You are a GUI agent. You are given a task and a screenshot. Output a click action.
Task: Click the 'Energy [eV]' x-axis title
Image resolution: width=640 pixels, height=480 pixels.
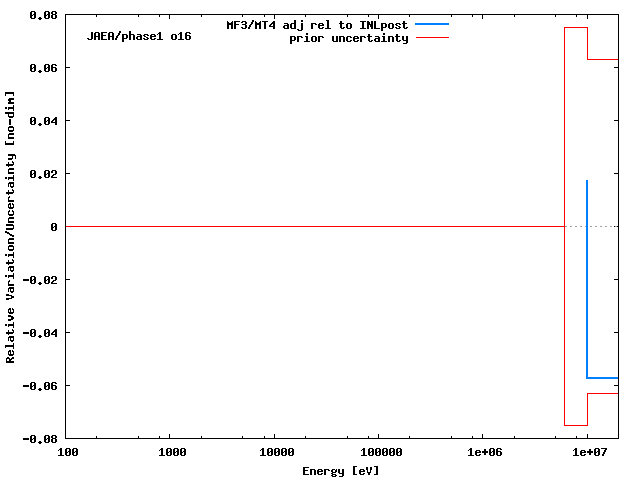click(340, 470)
